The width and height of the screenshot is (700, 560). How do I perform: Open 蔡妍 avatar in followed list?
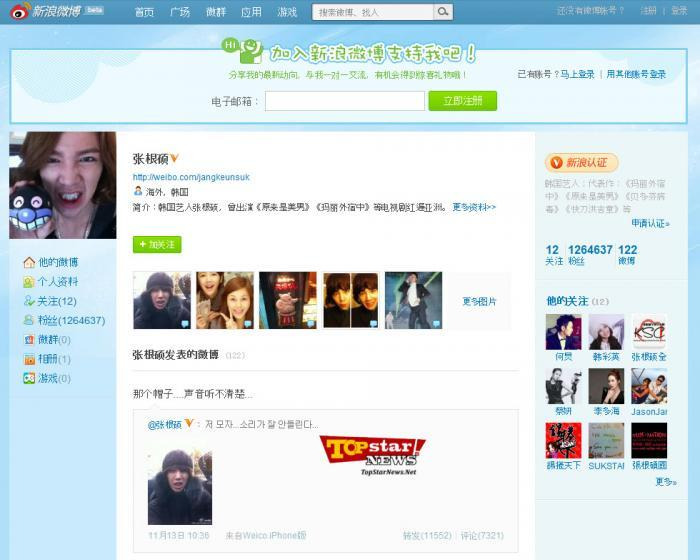click(563, 386)
